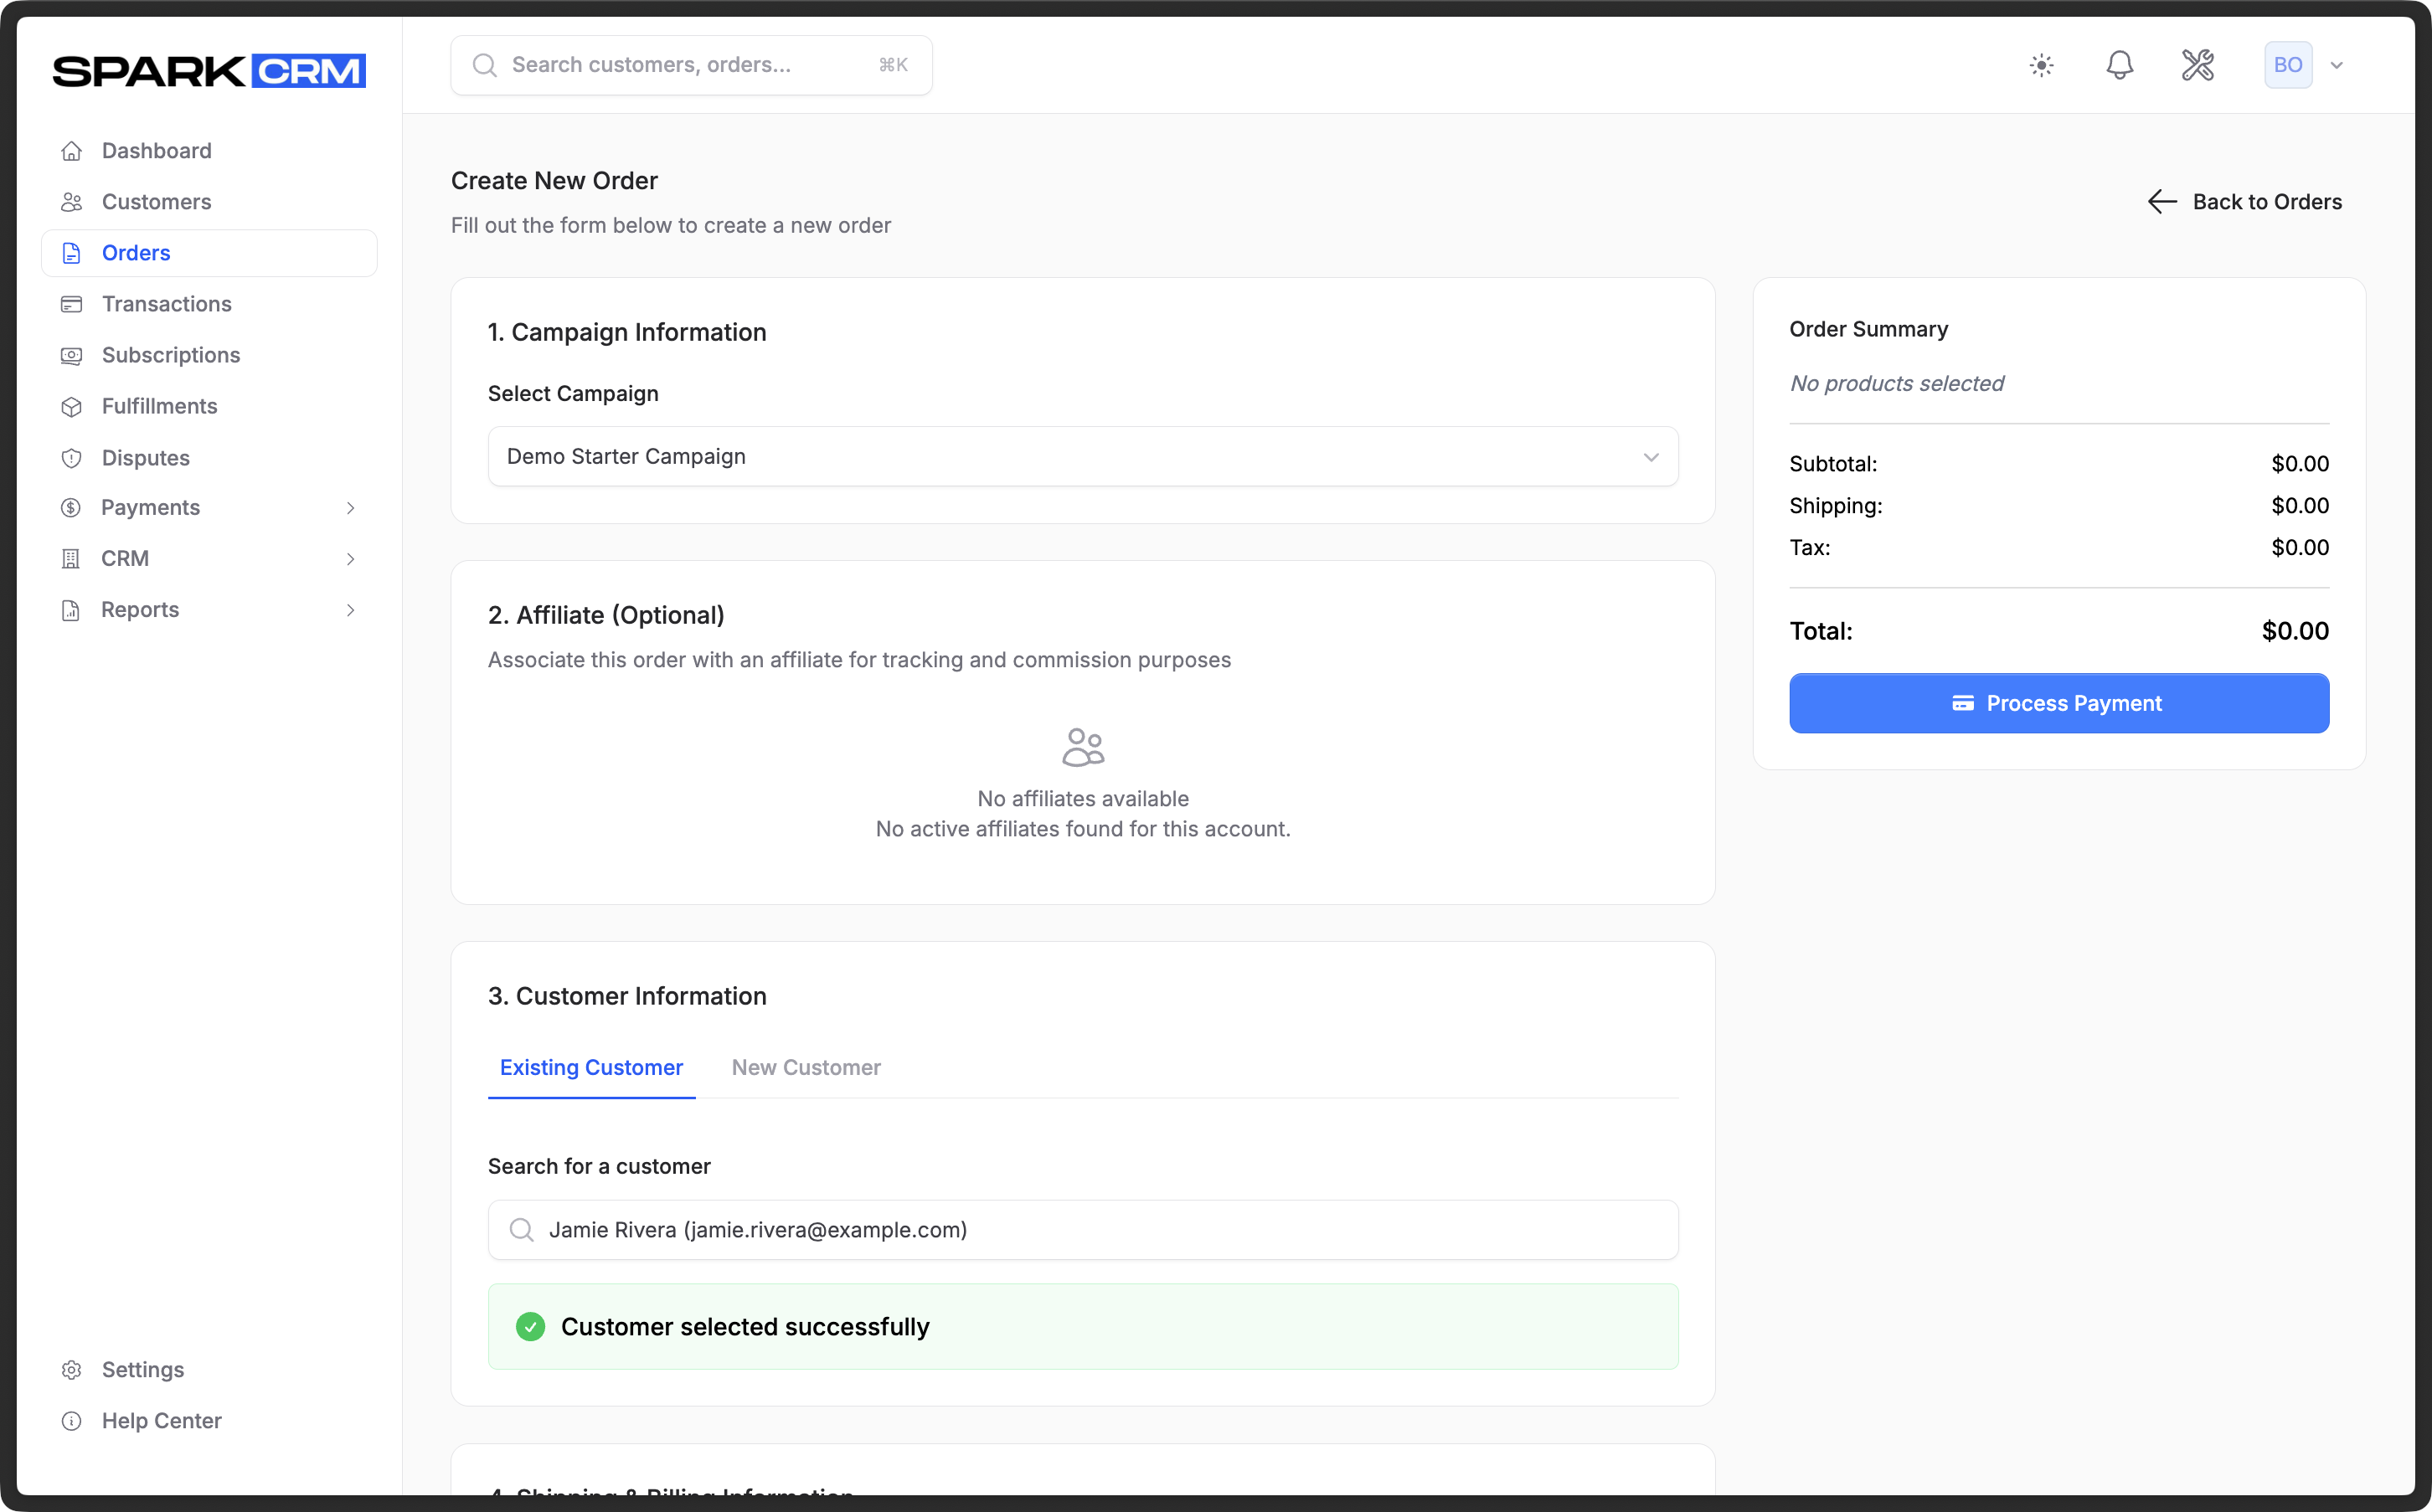Click the 'Customer selected successfully' message
The image size is (2432, 1512).
(745, 1327)
